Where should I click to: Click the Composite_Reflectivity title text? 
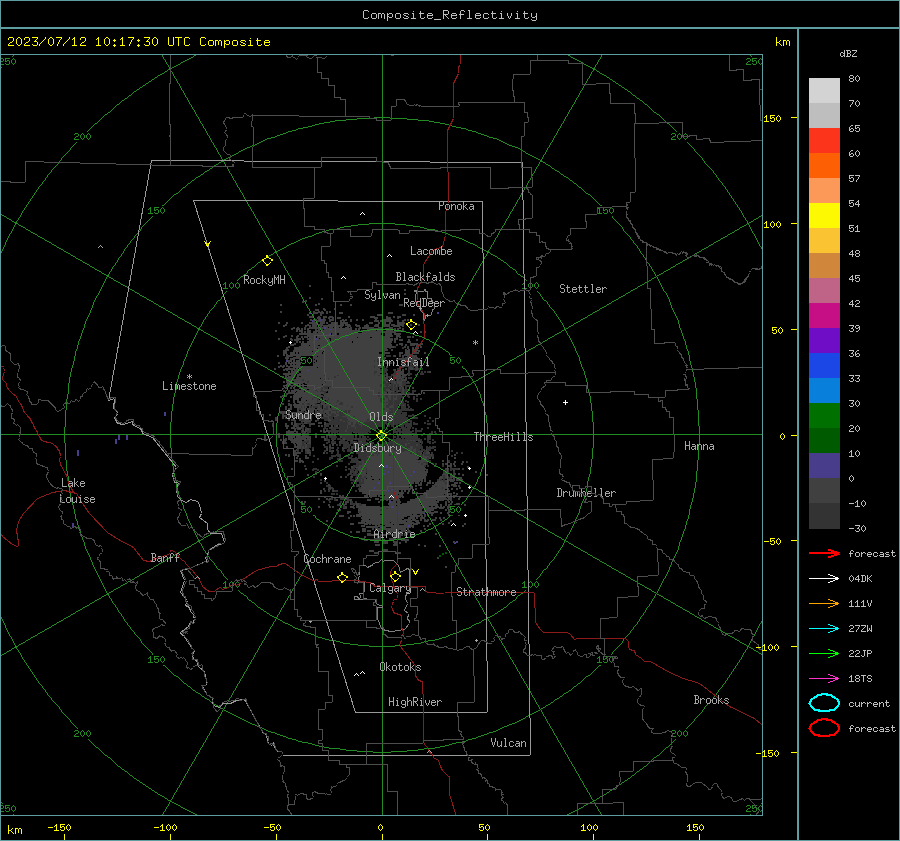[x=450, y=15]
